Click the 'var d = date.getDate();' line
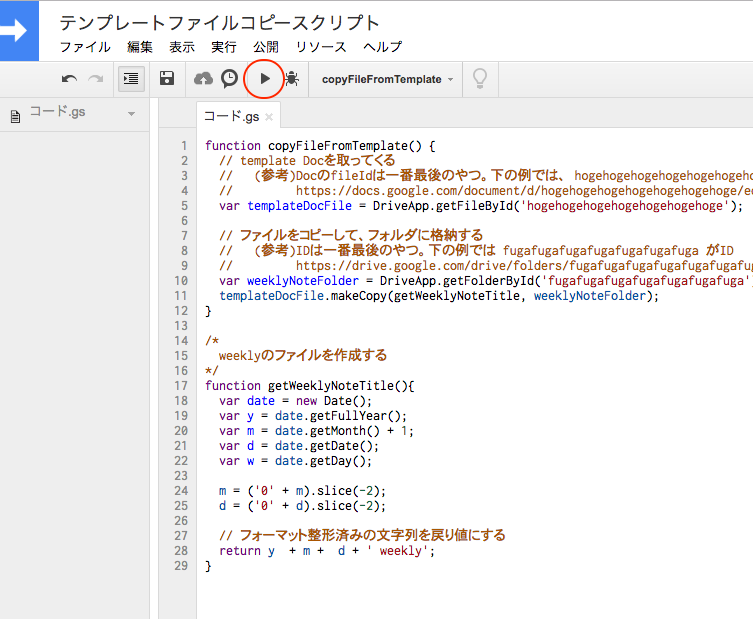Image resolution: width=753 pixels, height=619 pixels. (x=299, y=446)
